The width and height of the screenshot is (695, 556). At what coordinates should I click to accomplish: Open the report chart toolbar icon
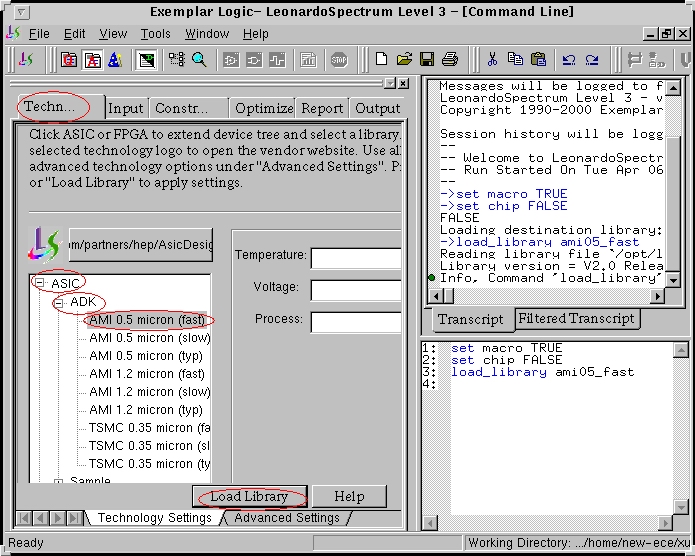[x=308, y=59]
